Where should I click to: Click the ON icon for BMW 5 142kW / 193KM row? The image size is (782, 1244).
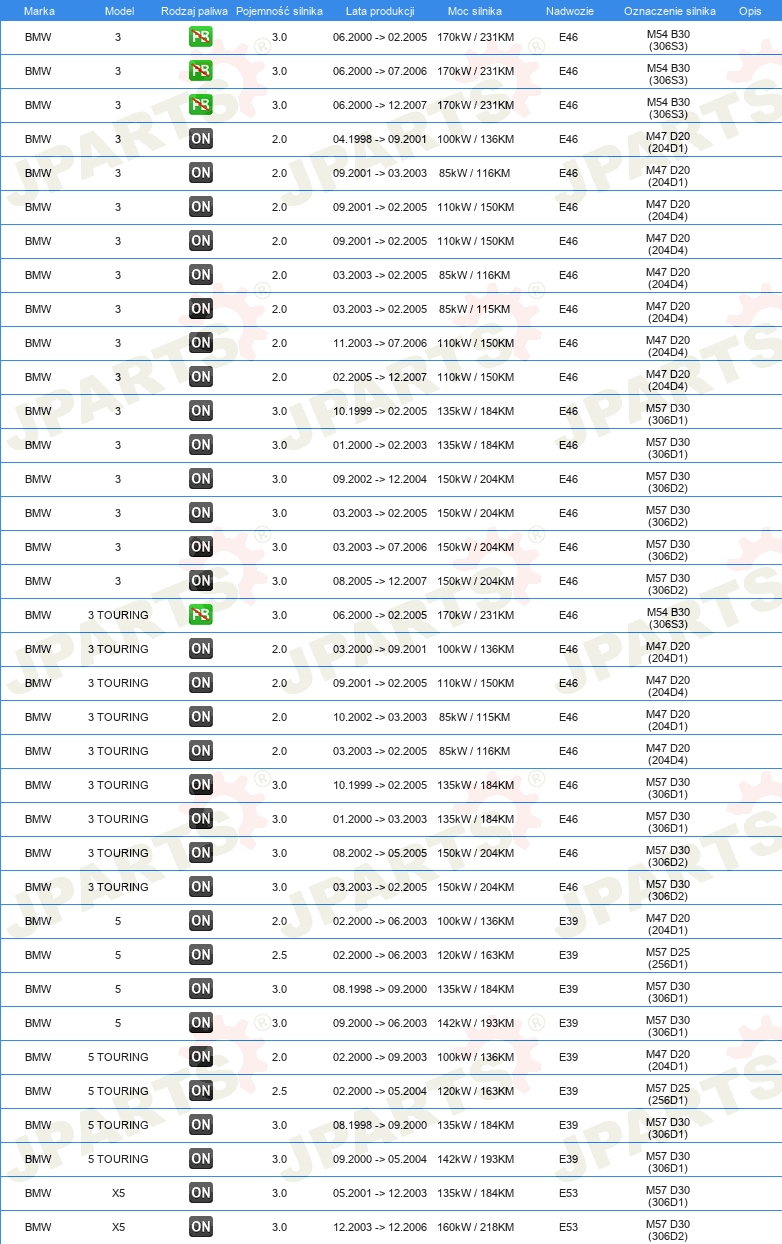coord(201,1023)
